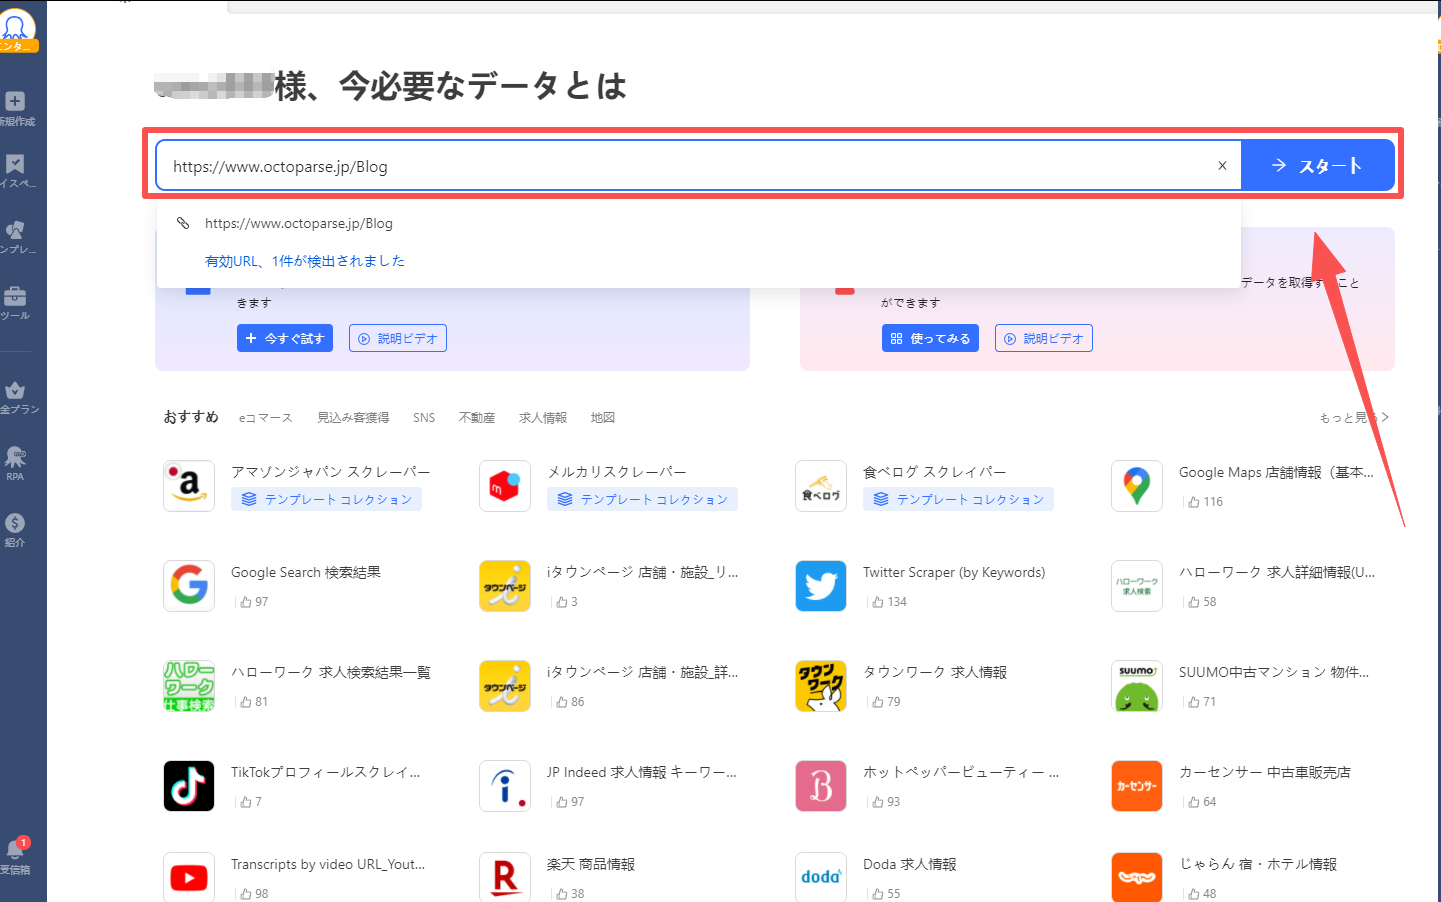The image size is (1441, 902).
Task: Click the スタート button
Action: (x=1318, y=165)
